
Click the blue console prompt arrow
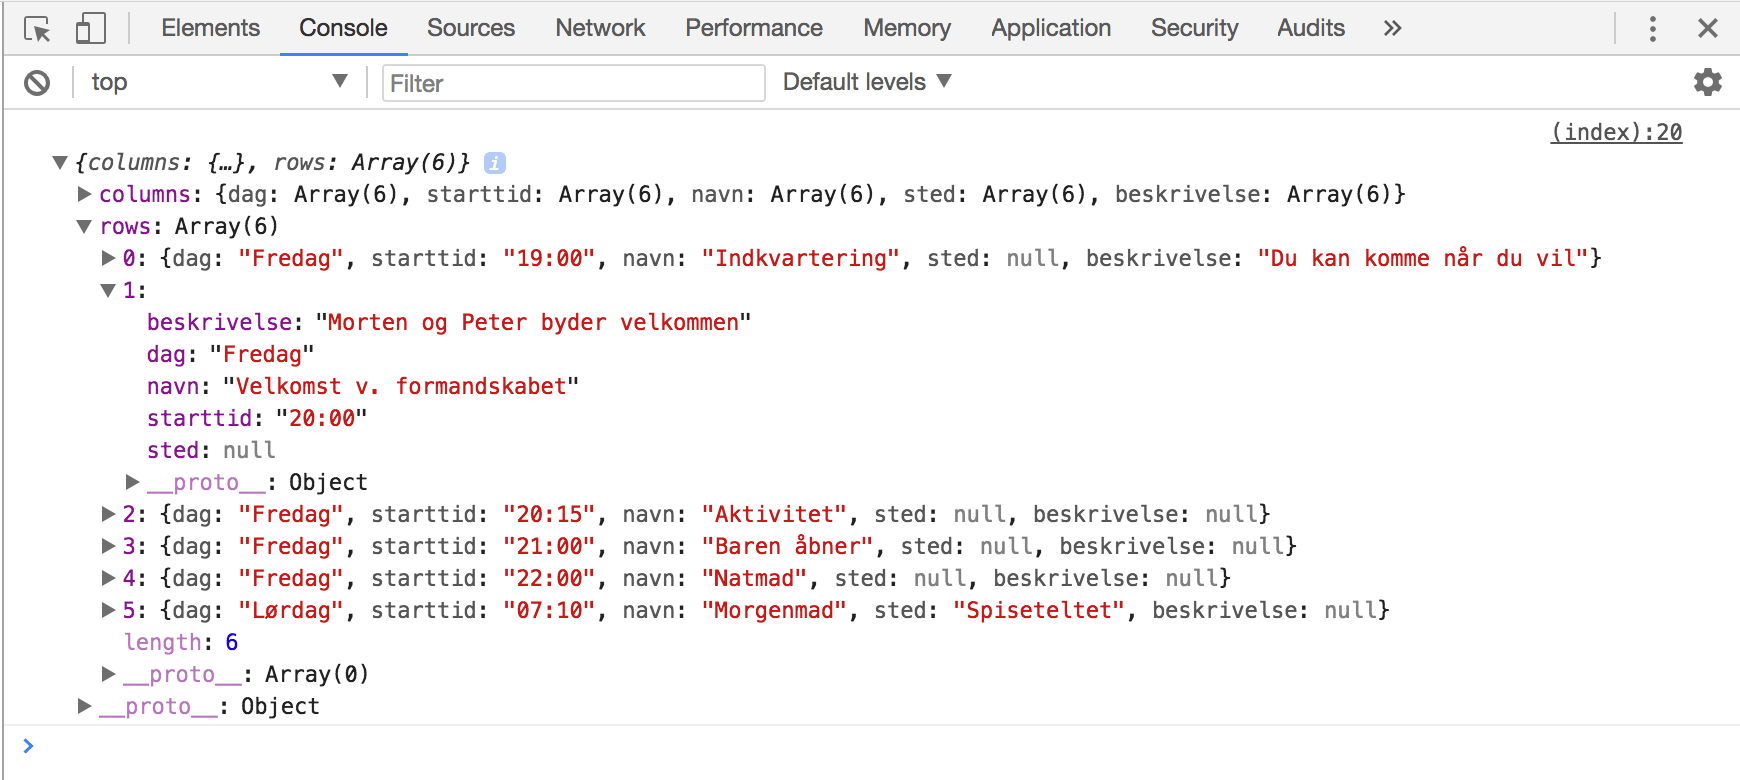coord(28,745)
